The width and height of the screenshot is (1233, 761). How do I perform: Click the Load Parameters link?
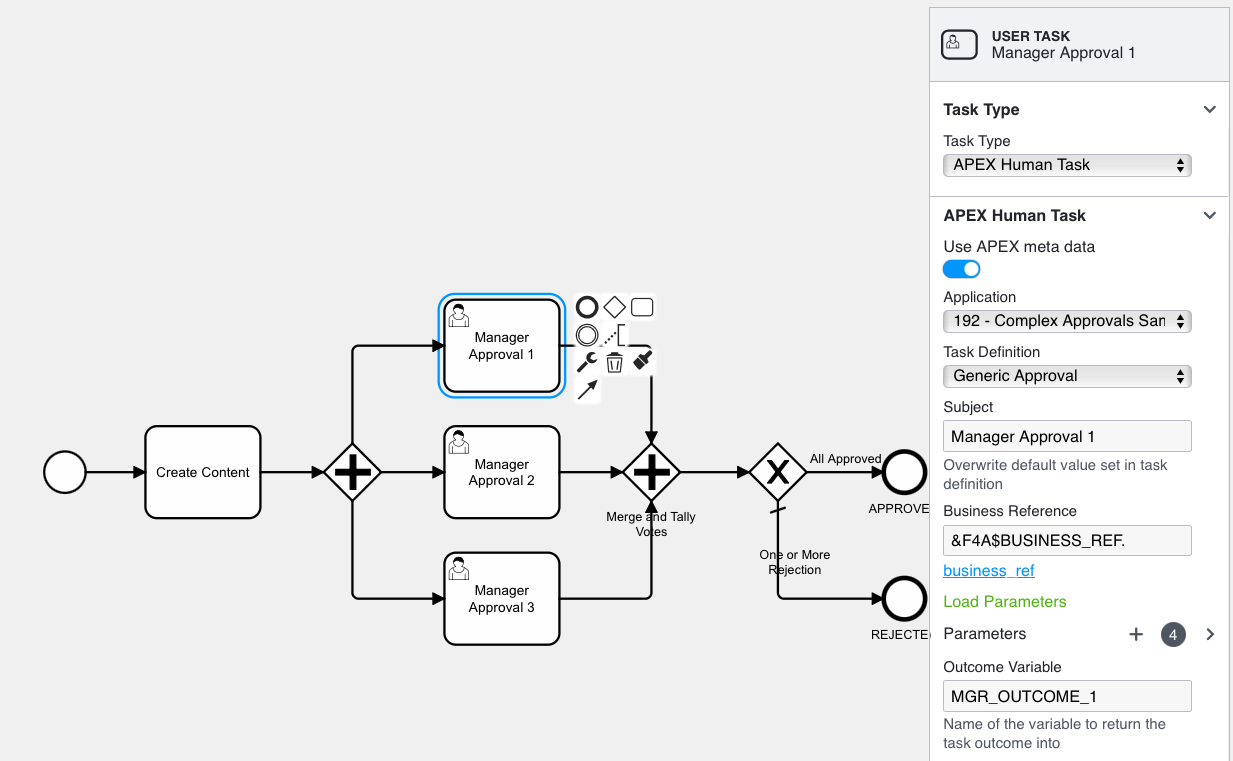point(1004,602)
